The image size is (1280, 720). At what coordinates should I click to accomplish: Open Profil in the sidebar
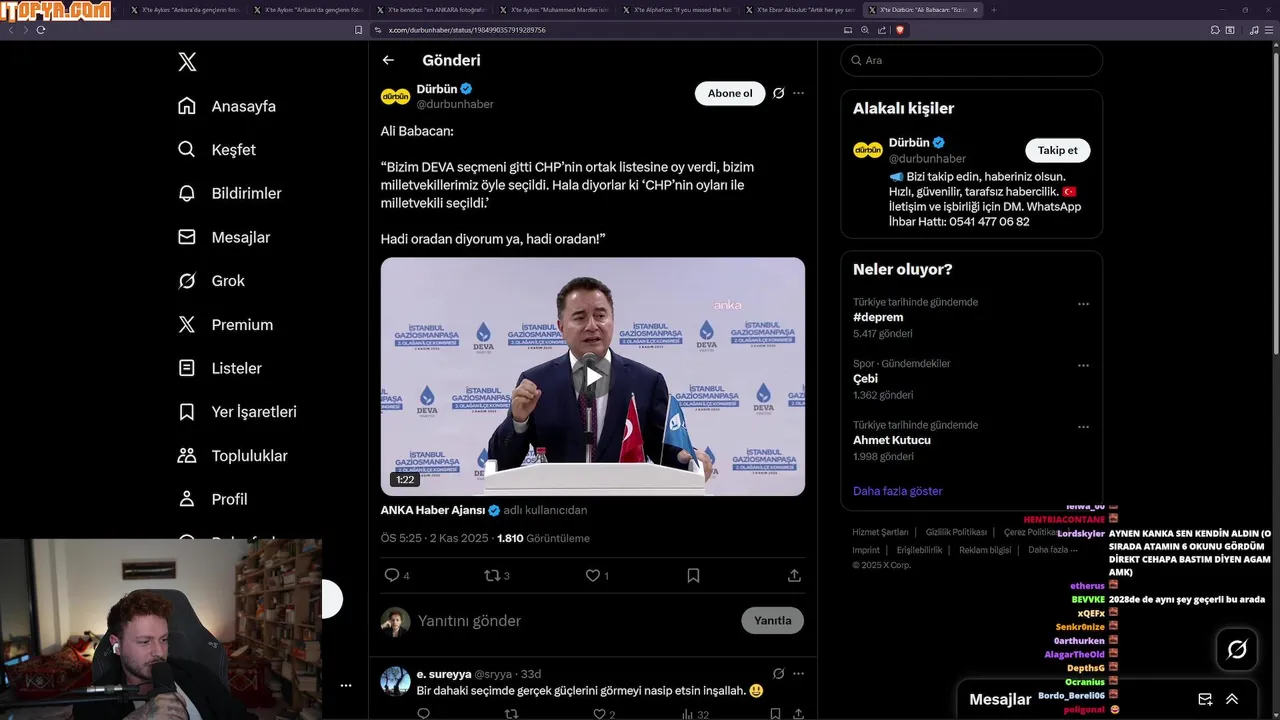[212, 499]
